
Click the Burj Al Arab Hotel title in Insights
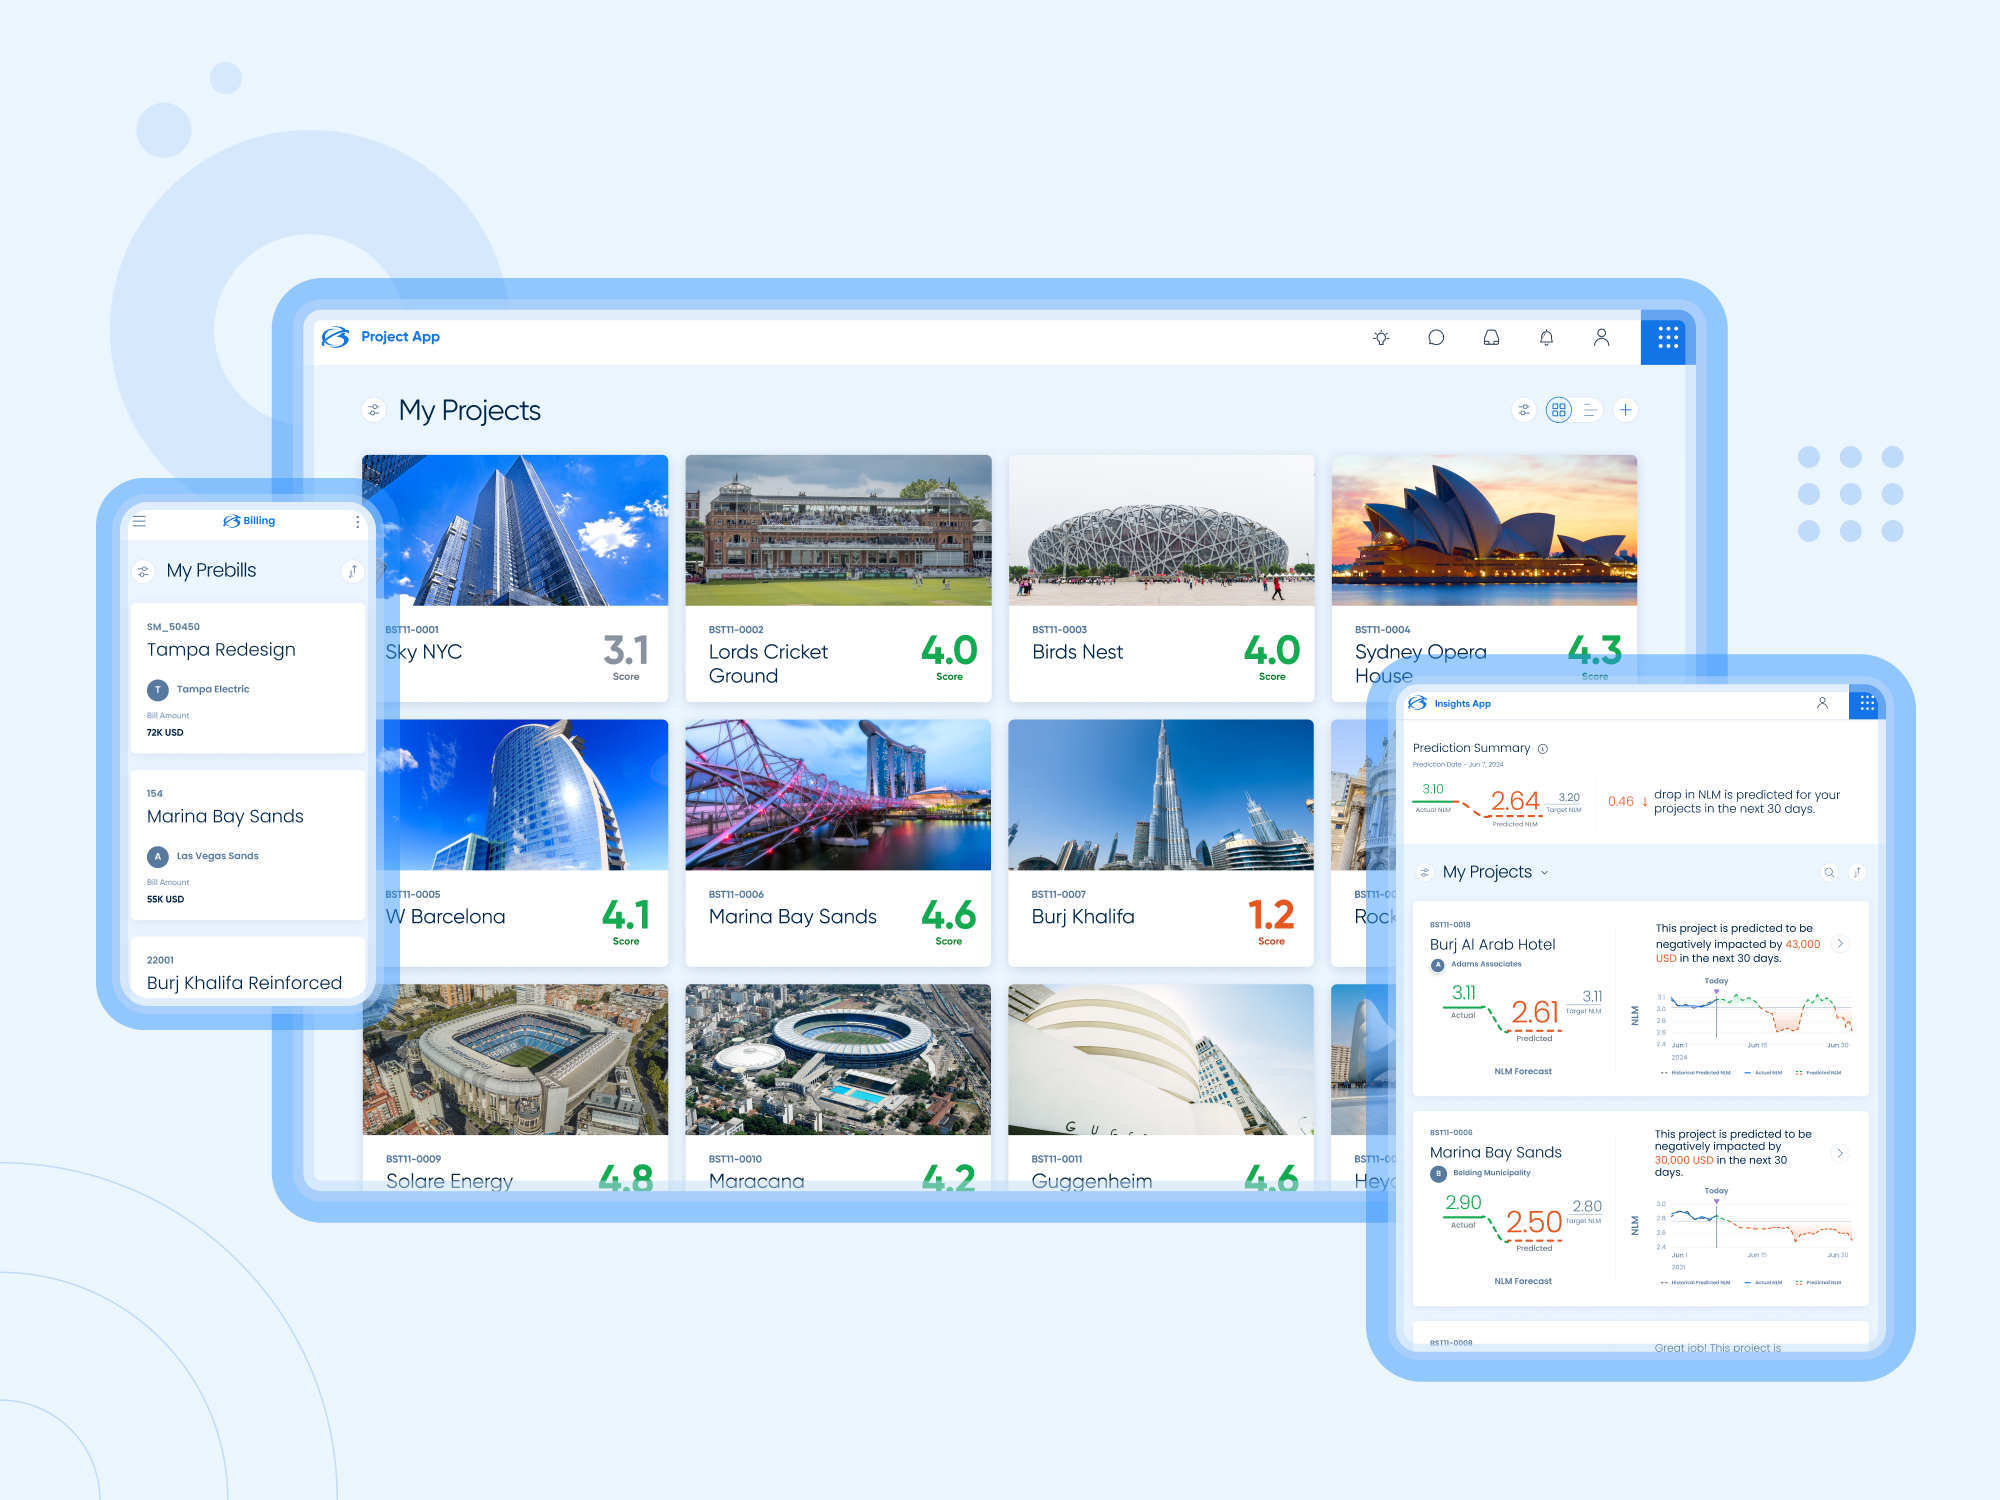coord(1492,944)
